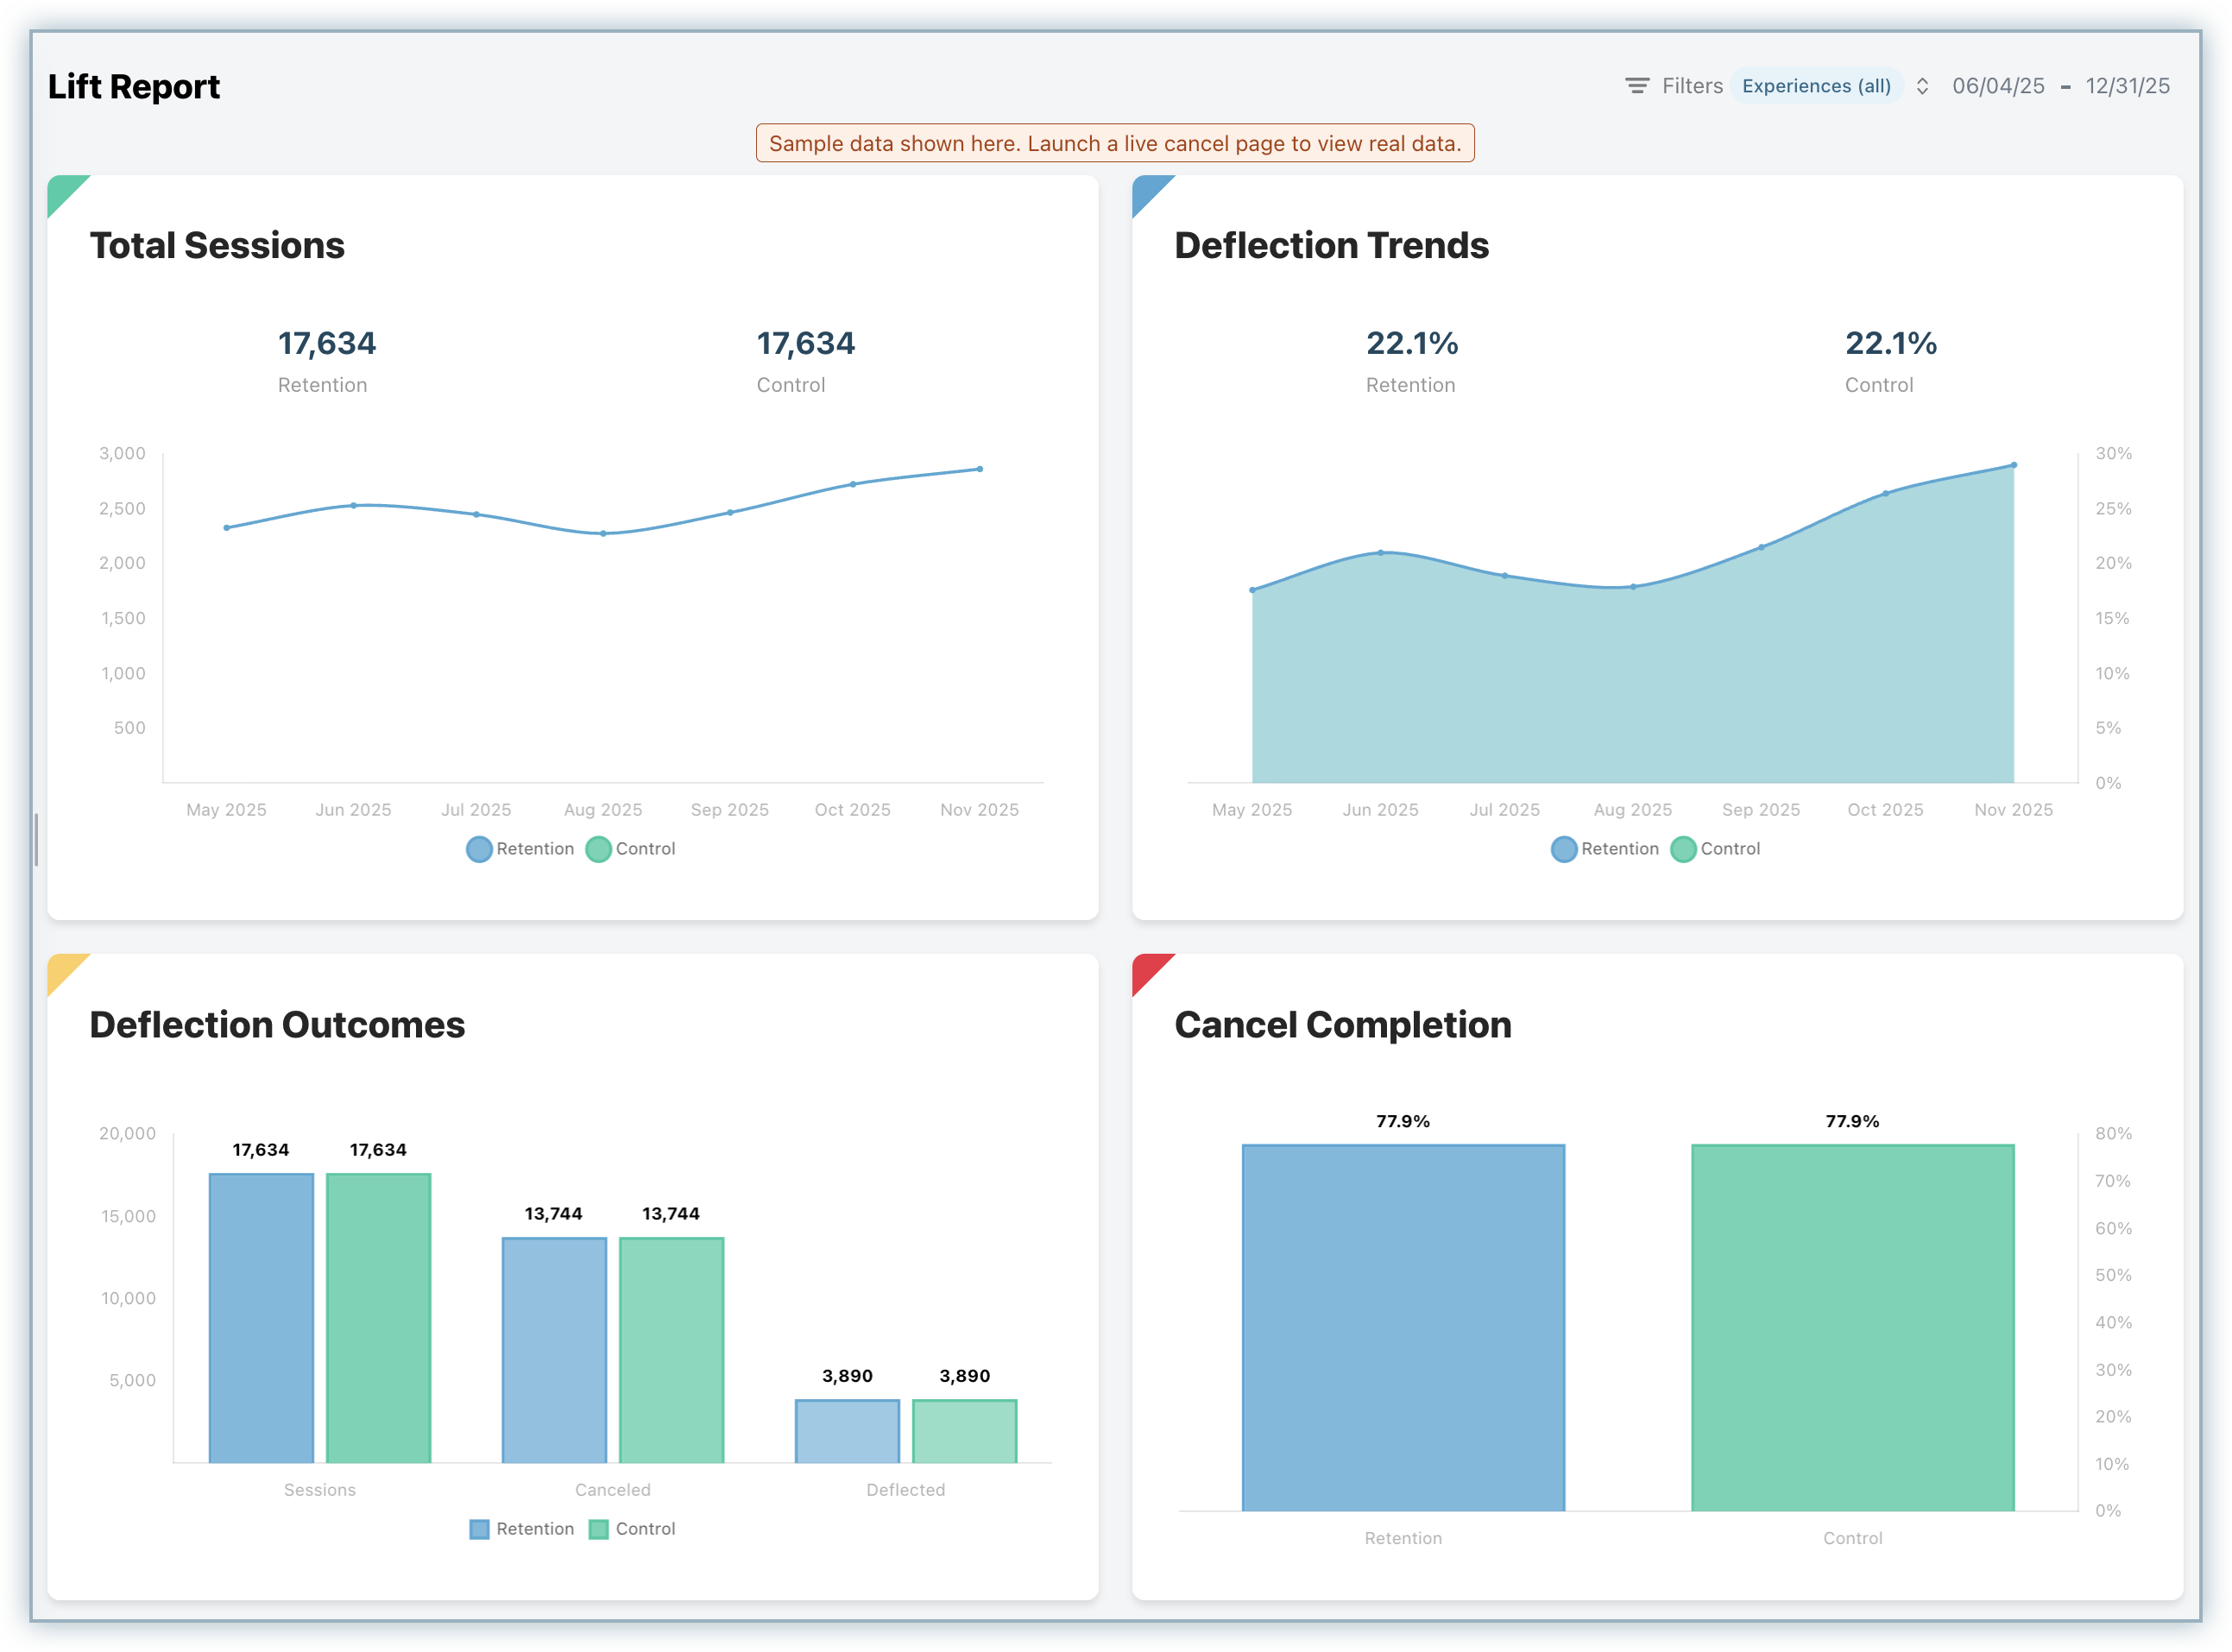Click the blue Retention bar in Cancel Completion
Viewport: 2232px width, 1652px height.
(1403, 1330)
